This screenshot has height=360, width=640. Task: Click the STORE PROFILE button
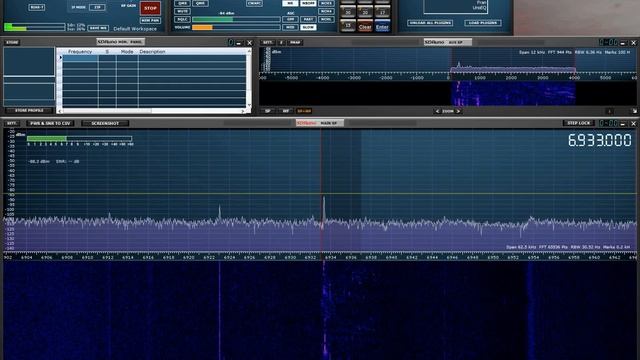pos(29,111)
